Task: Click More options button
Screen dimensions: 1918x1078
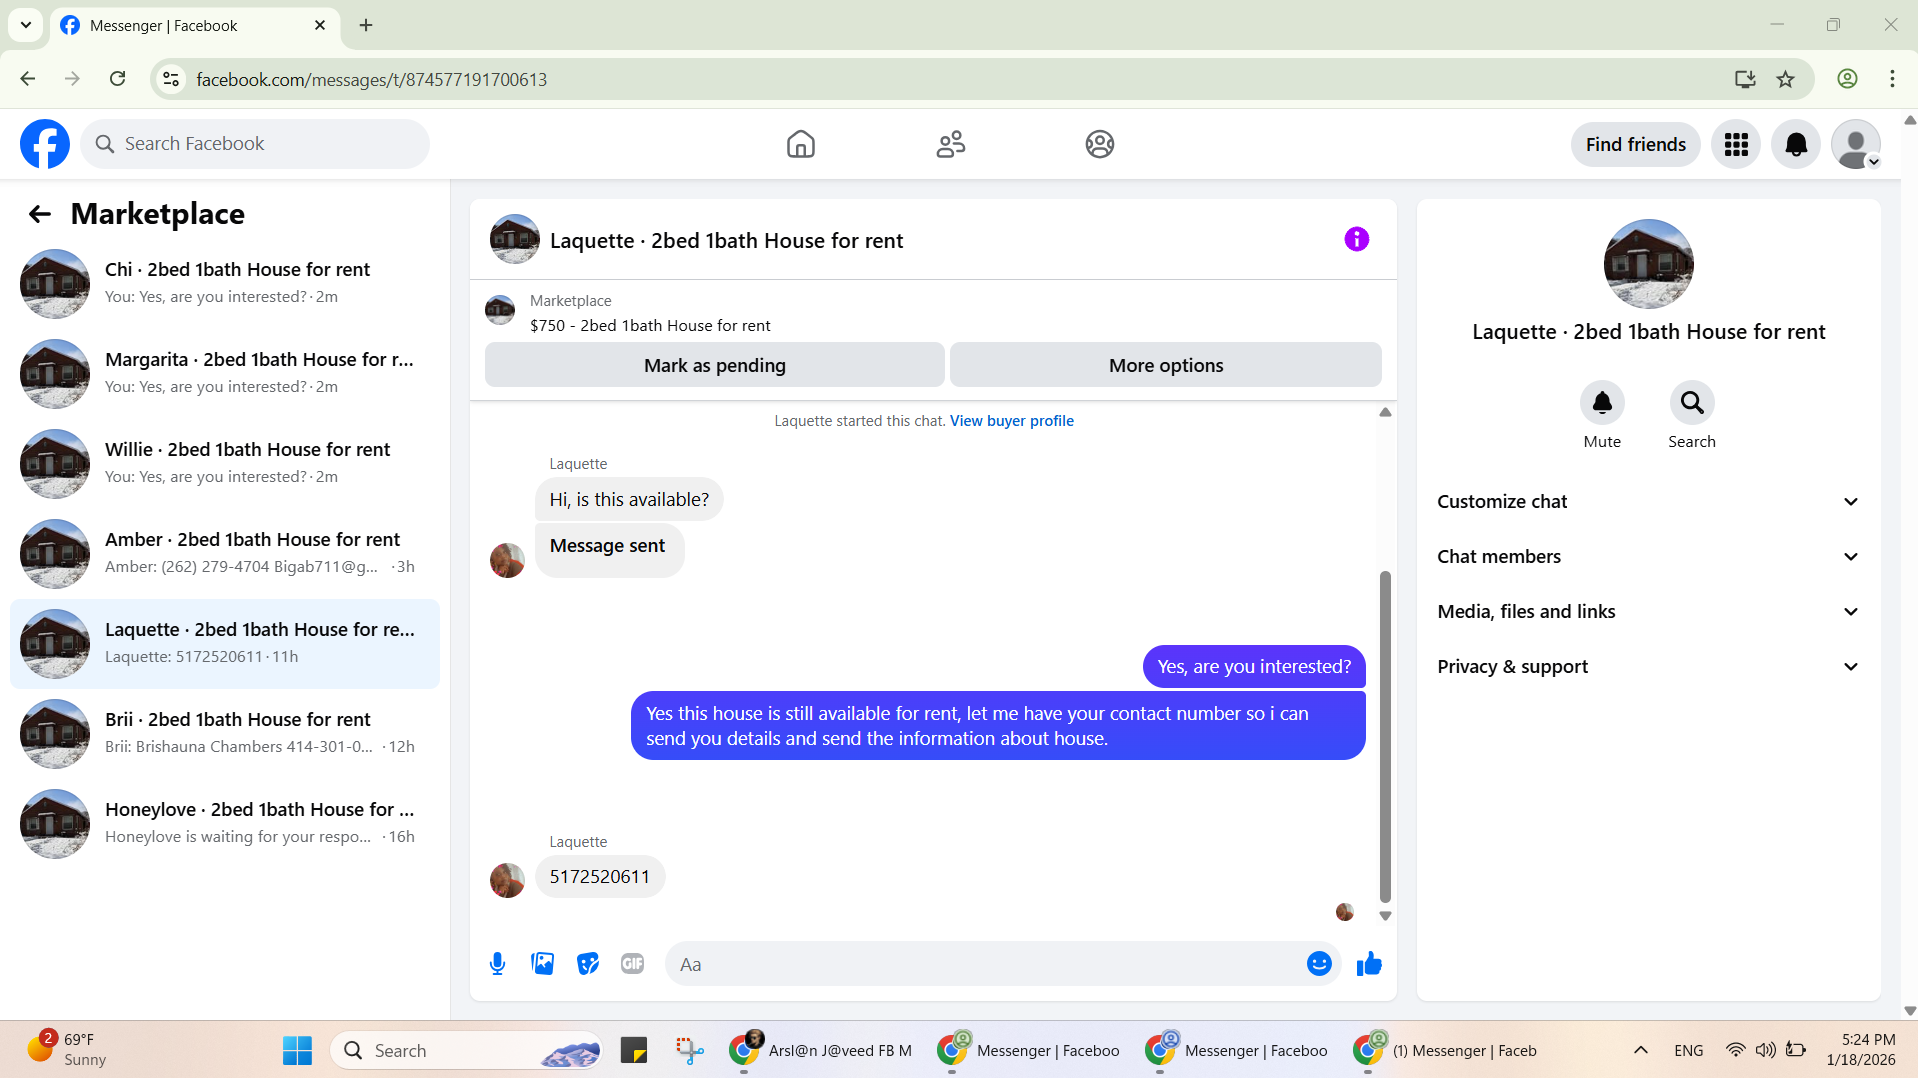Action: [x=1166, y=365]
